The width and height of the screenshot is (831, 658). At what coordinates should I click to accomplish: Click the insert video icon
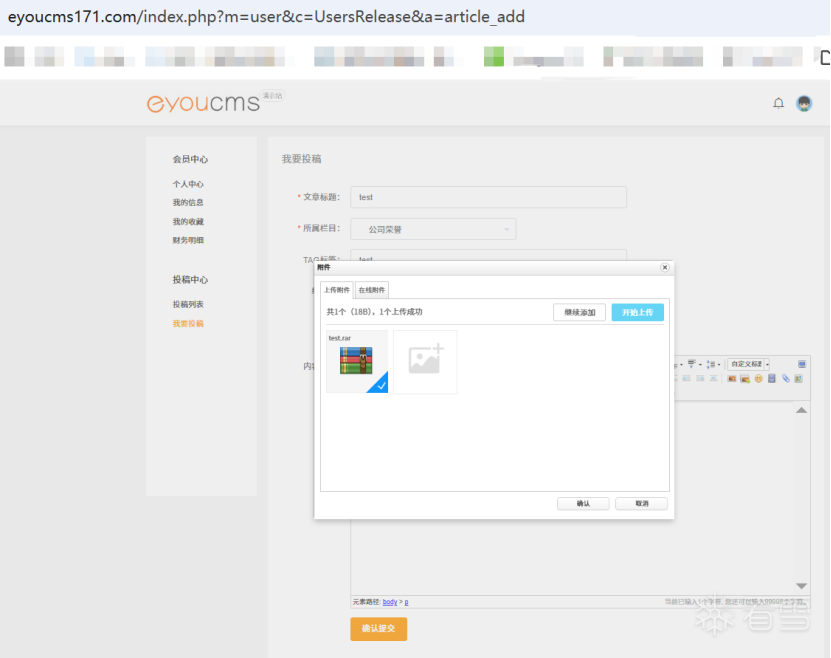point(772,378)
